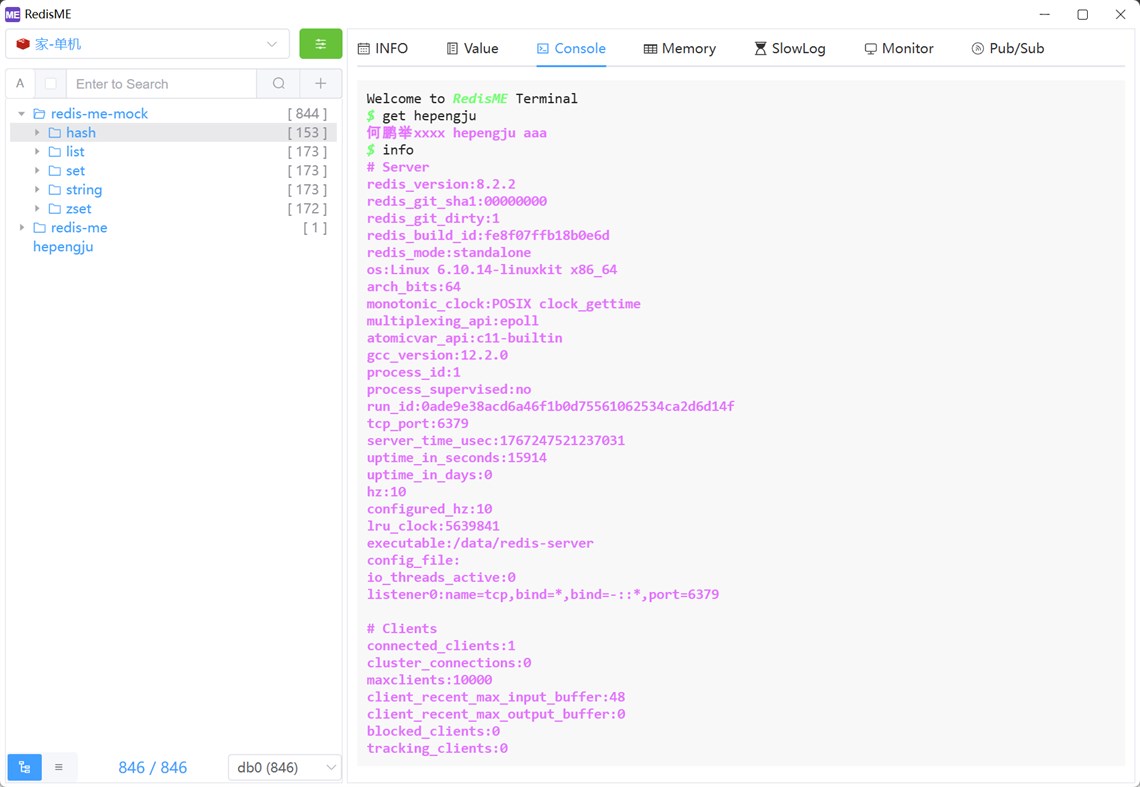Expand the set folder arrow
The image size is (1140, 787).
click(37, 170)
